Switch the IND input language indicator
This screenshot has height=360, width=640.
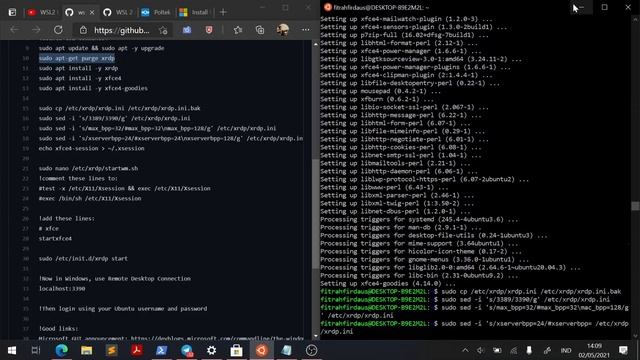point(566,350)
